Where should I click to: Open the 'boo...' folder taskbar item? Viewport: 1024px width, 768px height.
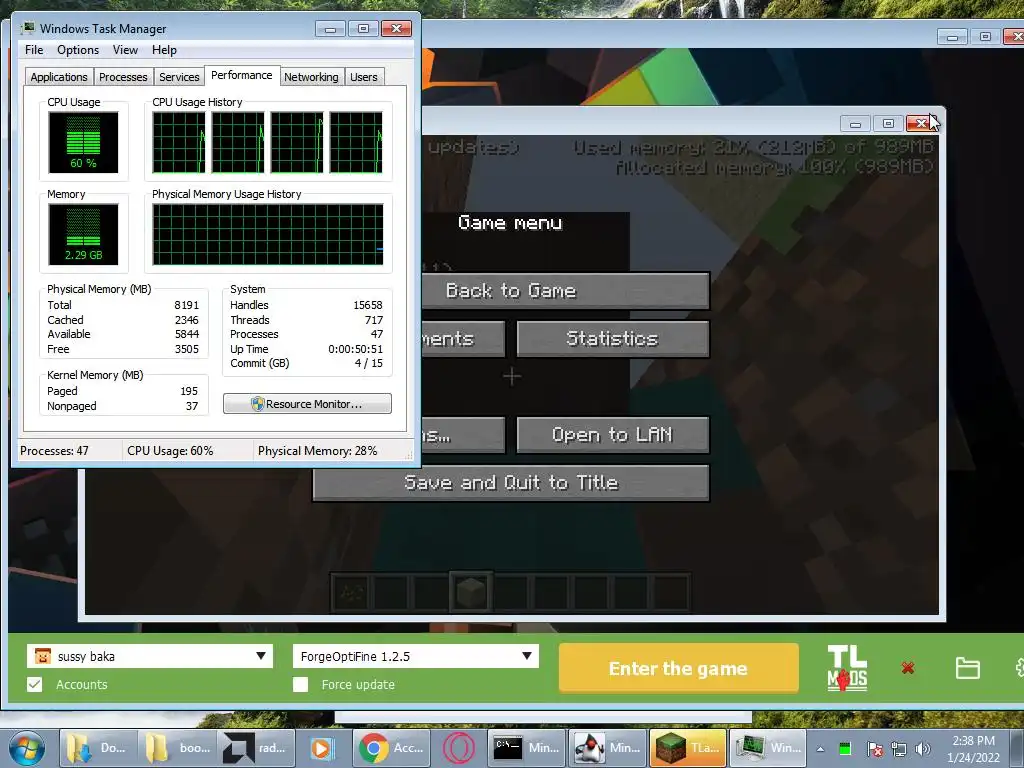pos(178,748)
